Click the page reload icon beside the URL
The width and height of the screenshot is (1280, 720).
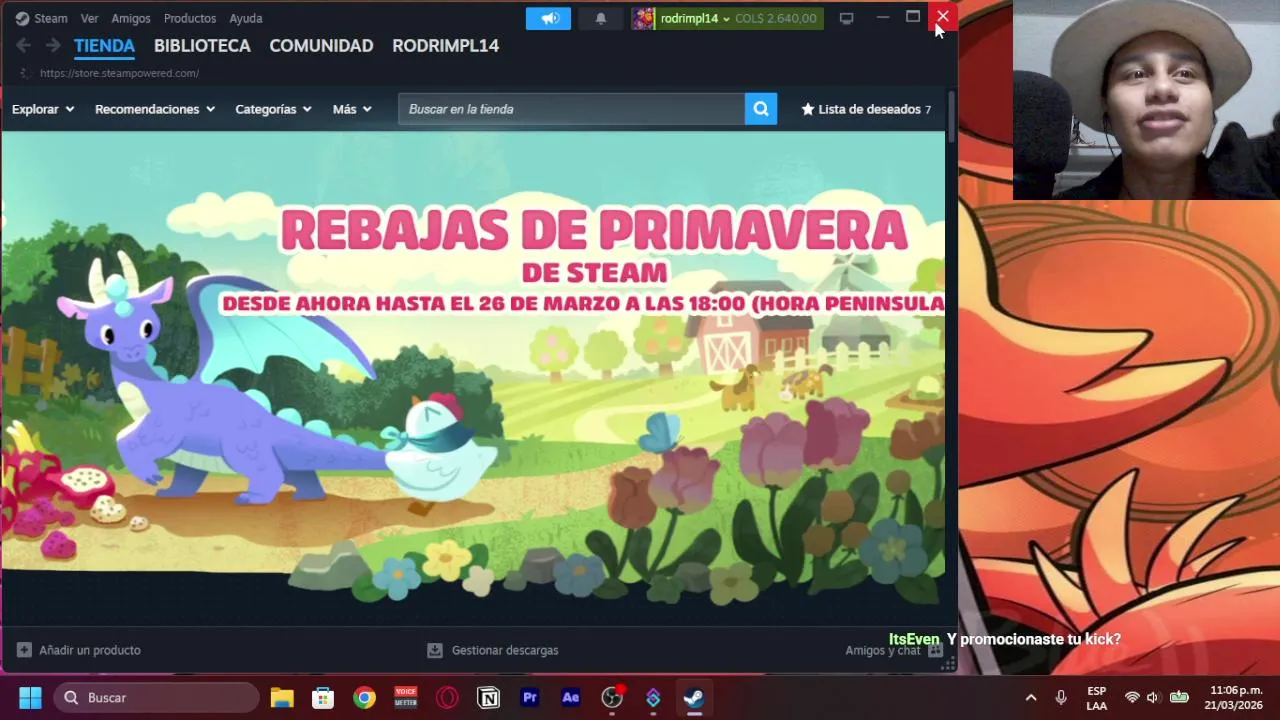click(x=24, y=73)
